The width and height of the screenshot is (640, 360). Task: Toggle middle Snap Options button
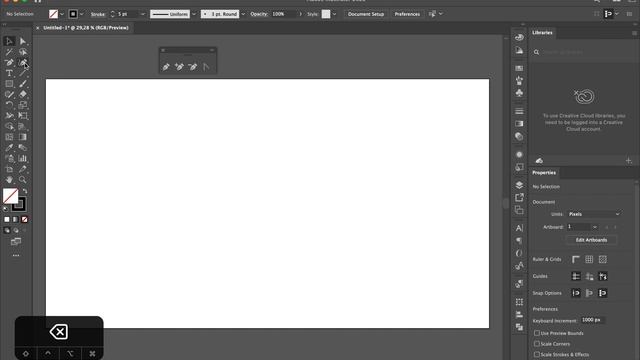point(589,293)
